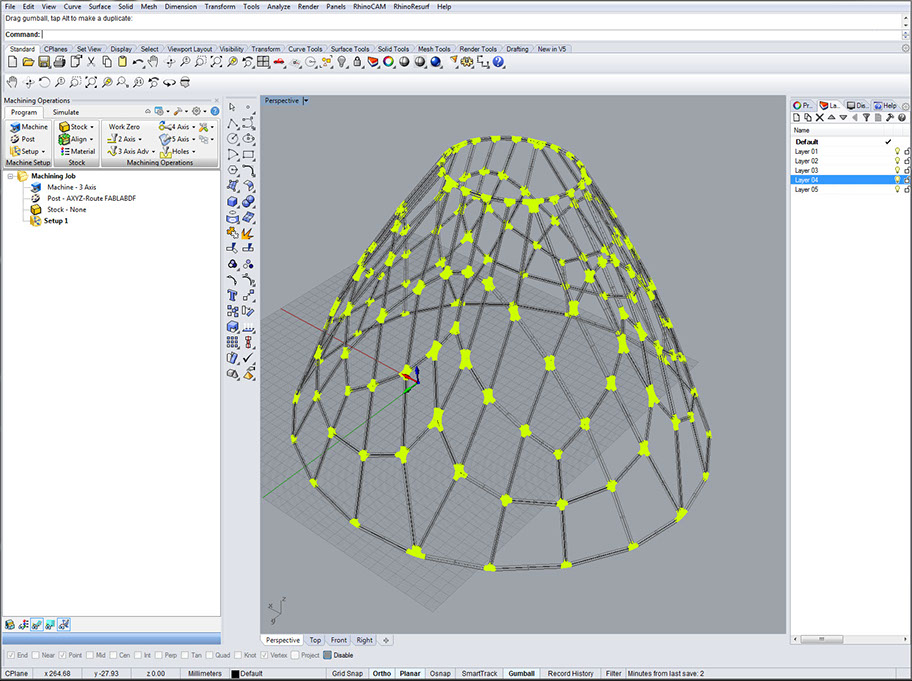Image resolution: width=912 pixels, height=681 pixels.
Task: Open the RhinoCAM menu
Action: pos(369,6)
